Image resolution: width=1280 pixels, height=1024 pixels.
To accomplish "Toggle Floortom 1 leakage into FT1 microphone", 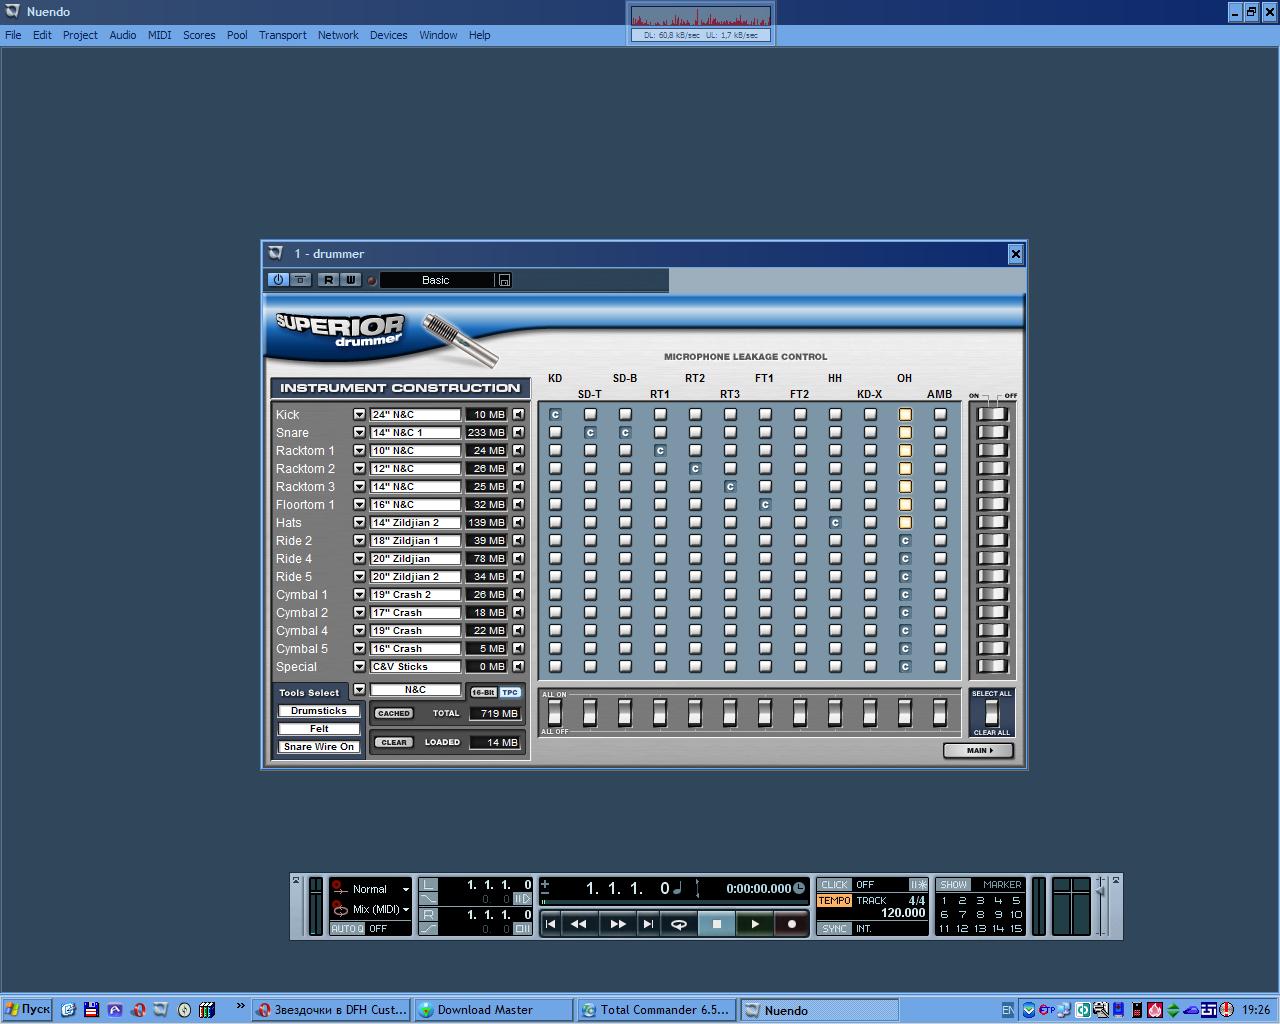I will click(x=765, y=504).
